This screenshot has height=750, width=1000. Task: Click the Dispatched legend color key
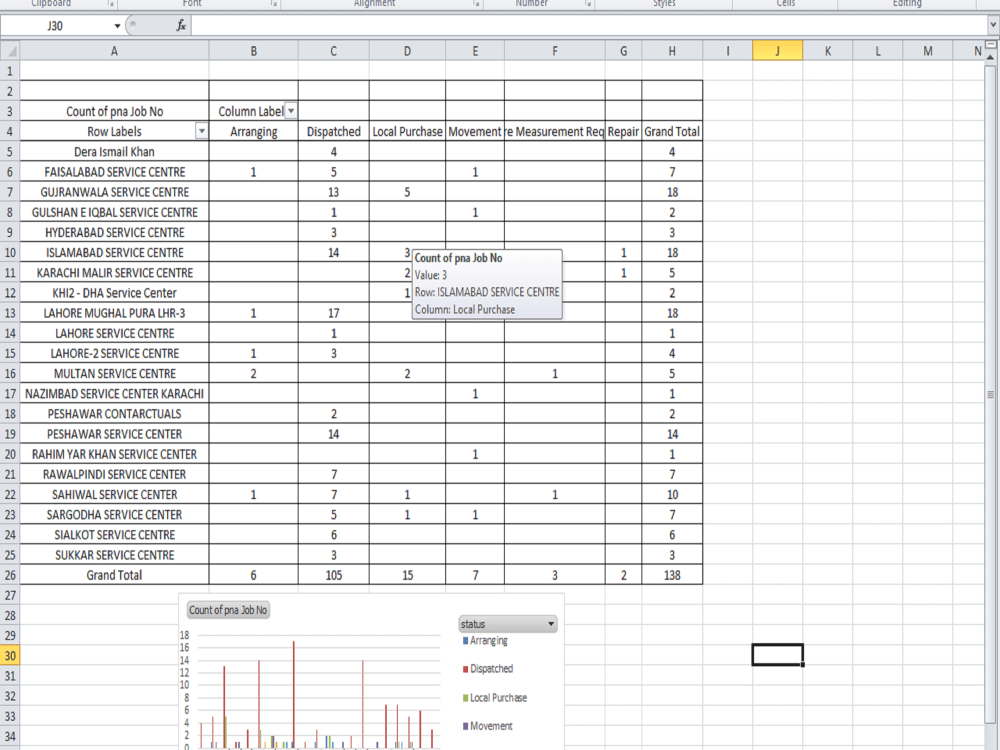pos(463,668)
